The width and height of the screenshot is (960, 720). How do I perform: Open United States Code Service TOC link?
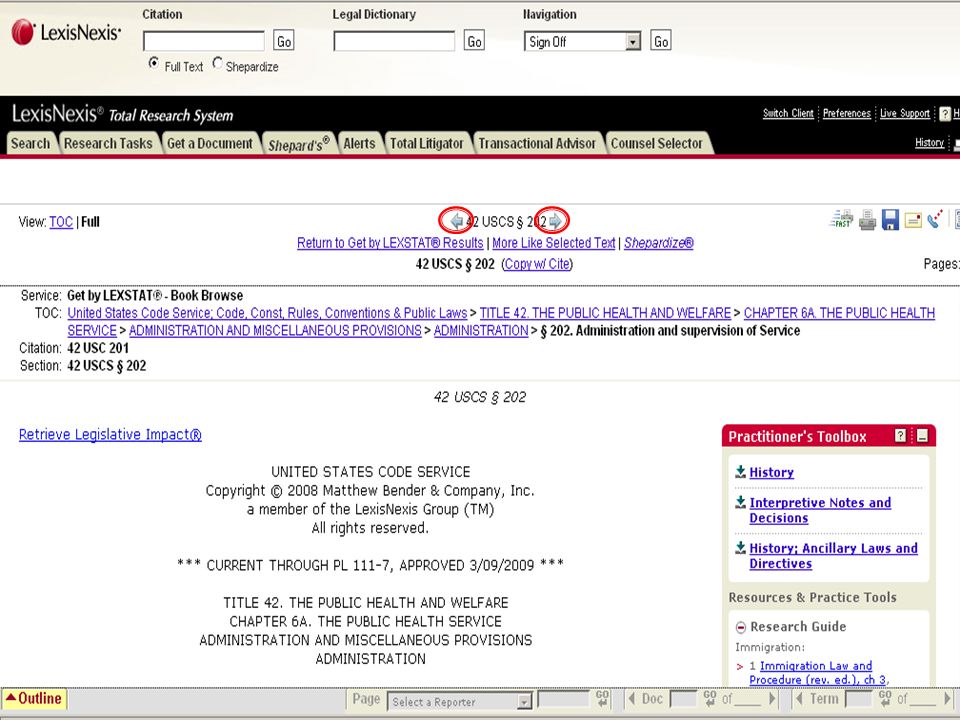[268, 313]
